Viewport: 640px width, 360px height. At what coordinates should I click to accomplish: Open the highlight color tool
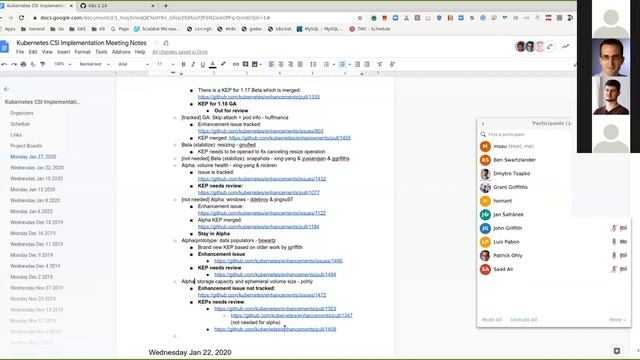[x=223, y=64]
